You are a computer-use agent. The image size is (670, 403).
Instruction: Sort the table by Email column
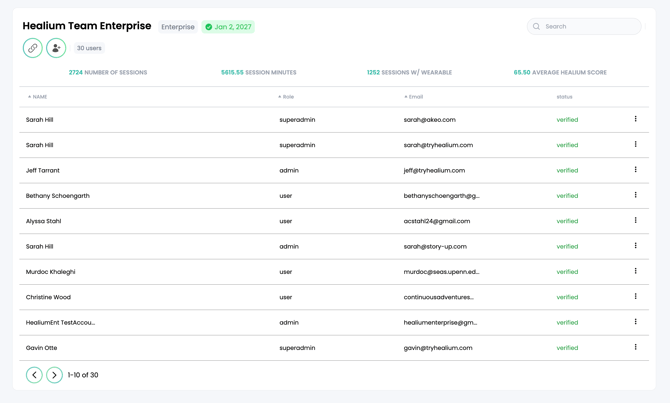pyautogui.click(x=413, y=97)
